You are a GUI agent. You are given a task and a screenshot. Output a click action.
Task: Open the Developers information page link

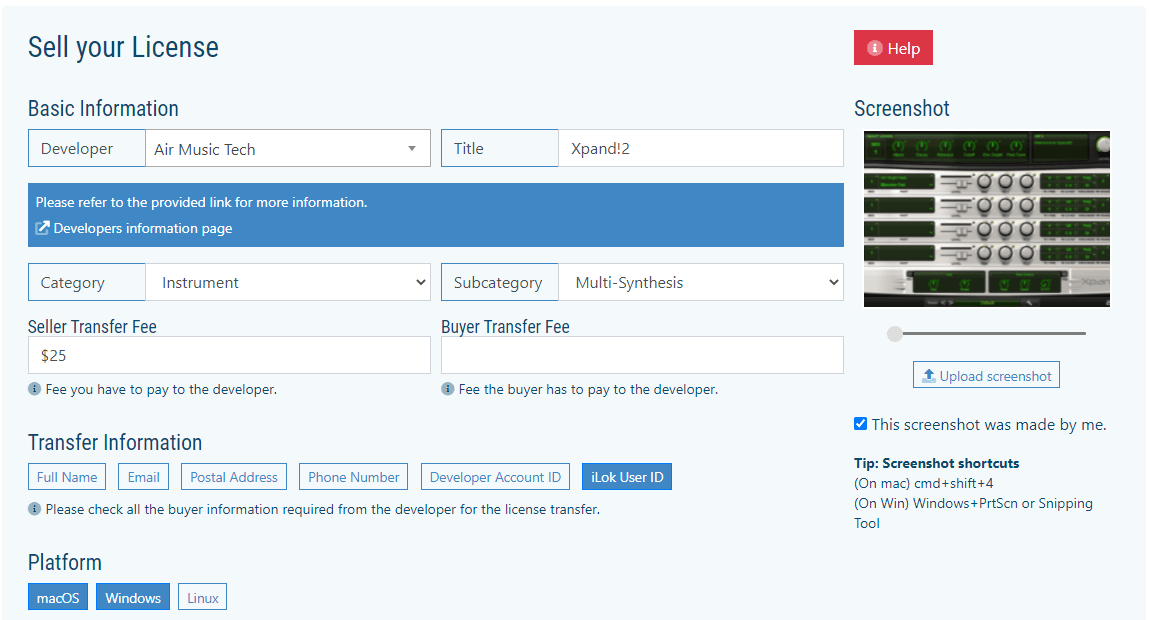point(142,228)
